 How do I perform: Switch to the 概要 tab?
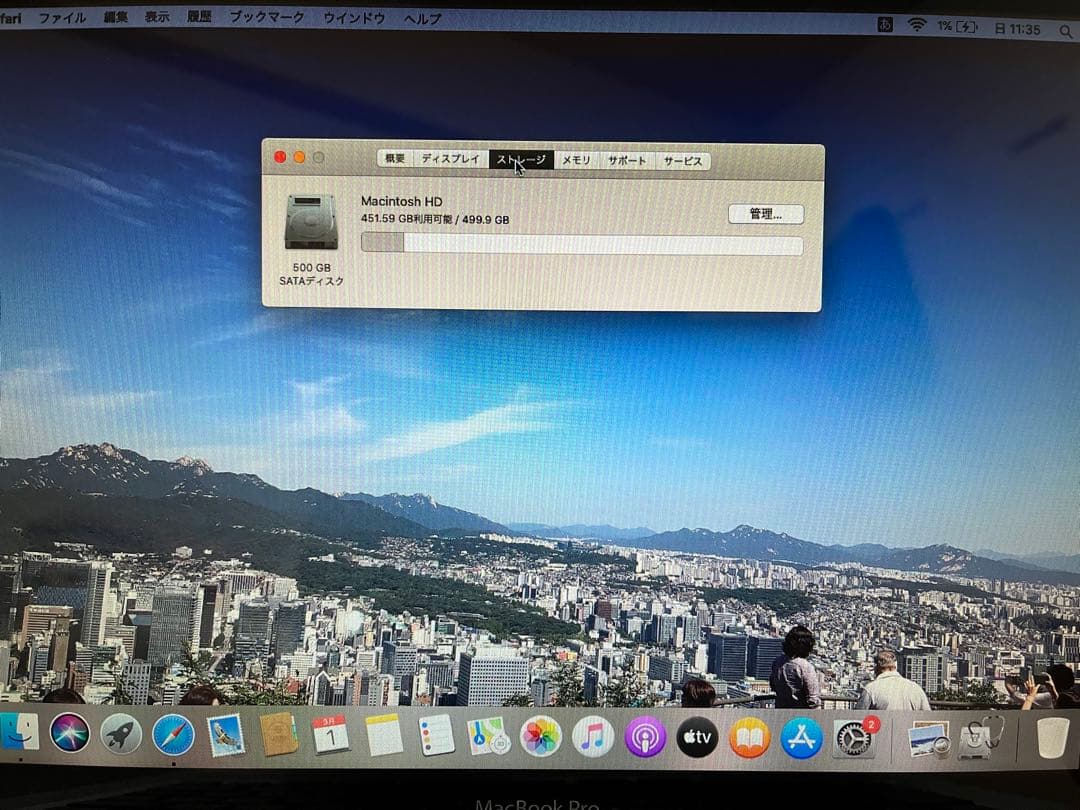393,159
